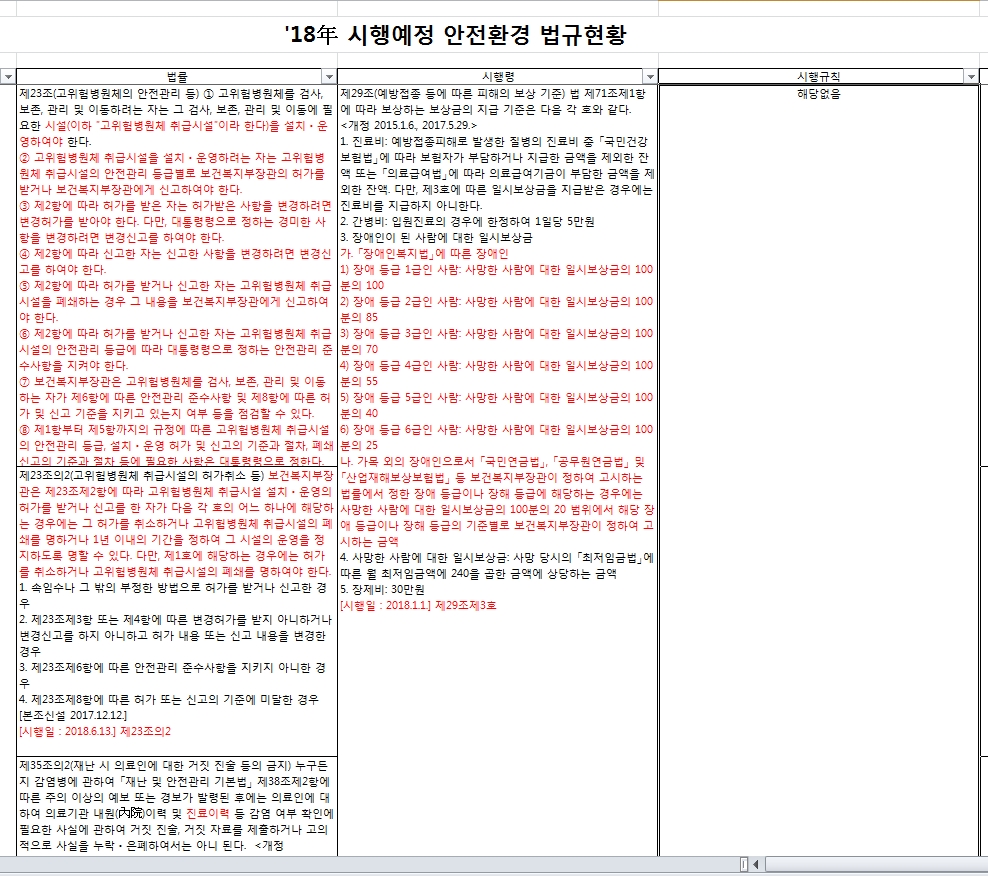988x876 pixels.
Task: Select the 제35조의2 거짓 진술 금지 cell
Action: click(x=177, y=805)
